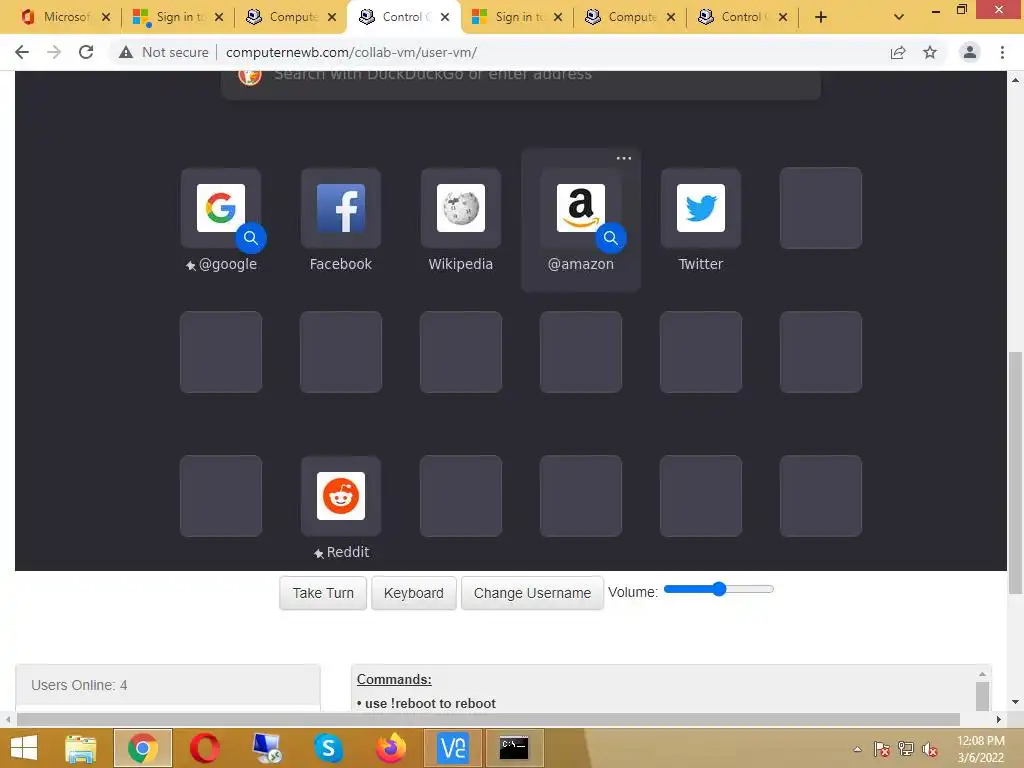The image size is (1024, 768).
Task: Click the Commands heading text
Action: pos(394,679)
